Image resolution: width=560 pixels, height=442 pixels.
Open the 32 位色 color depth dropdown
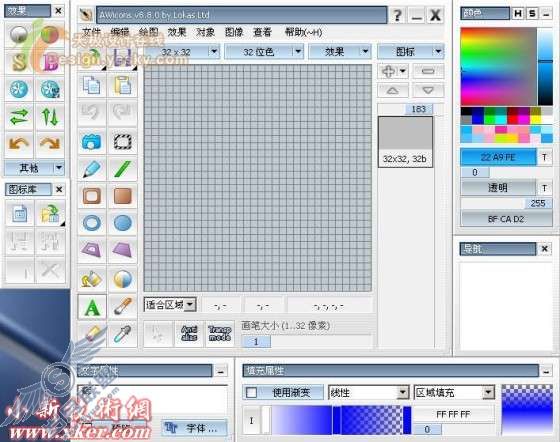(298, 52)
